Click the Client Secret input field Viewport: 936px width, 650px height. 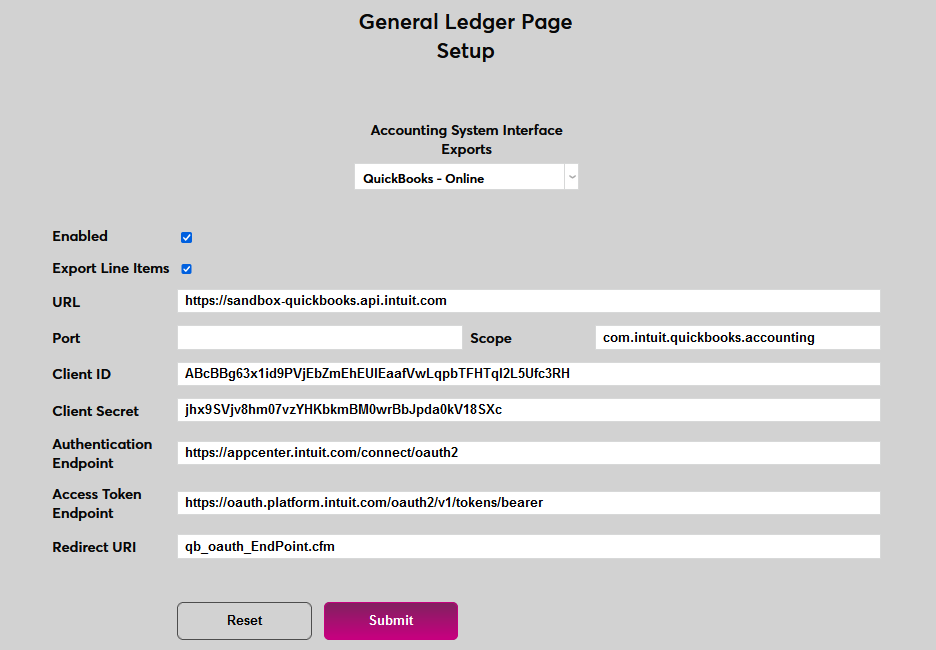529,410
